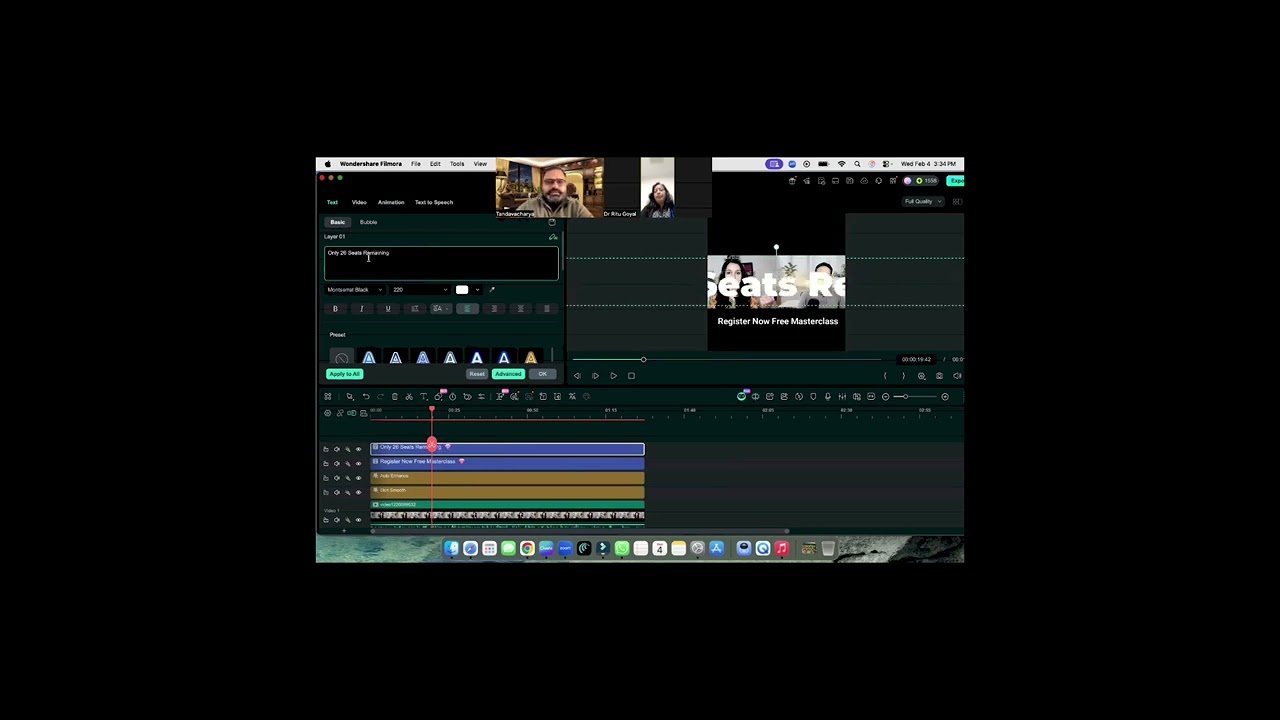Open the Montserrat Black font dropdown

coord(355,290)
